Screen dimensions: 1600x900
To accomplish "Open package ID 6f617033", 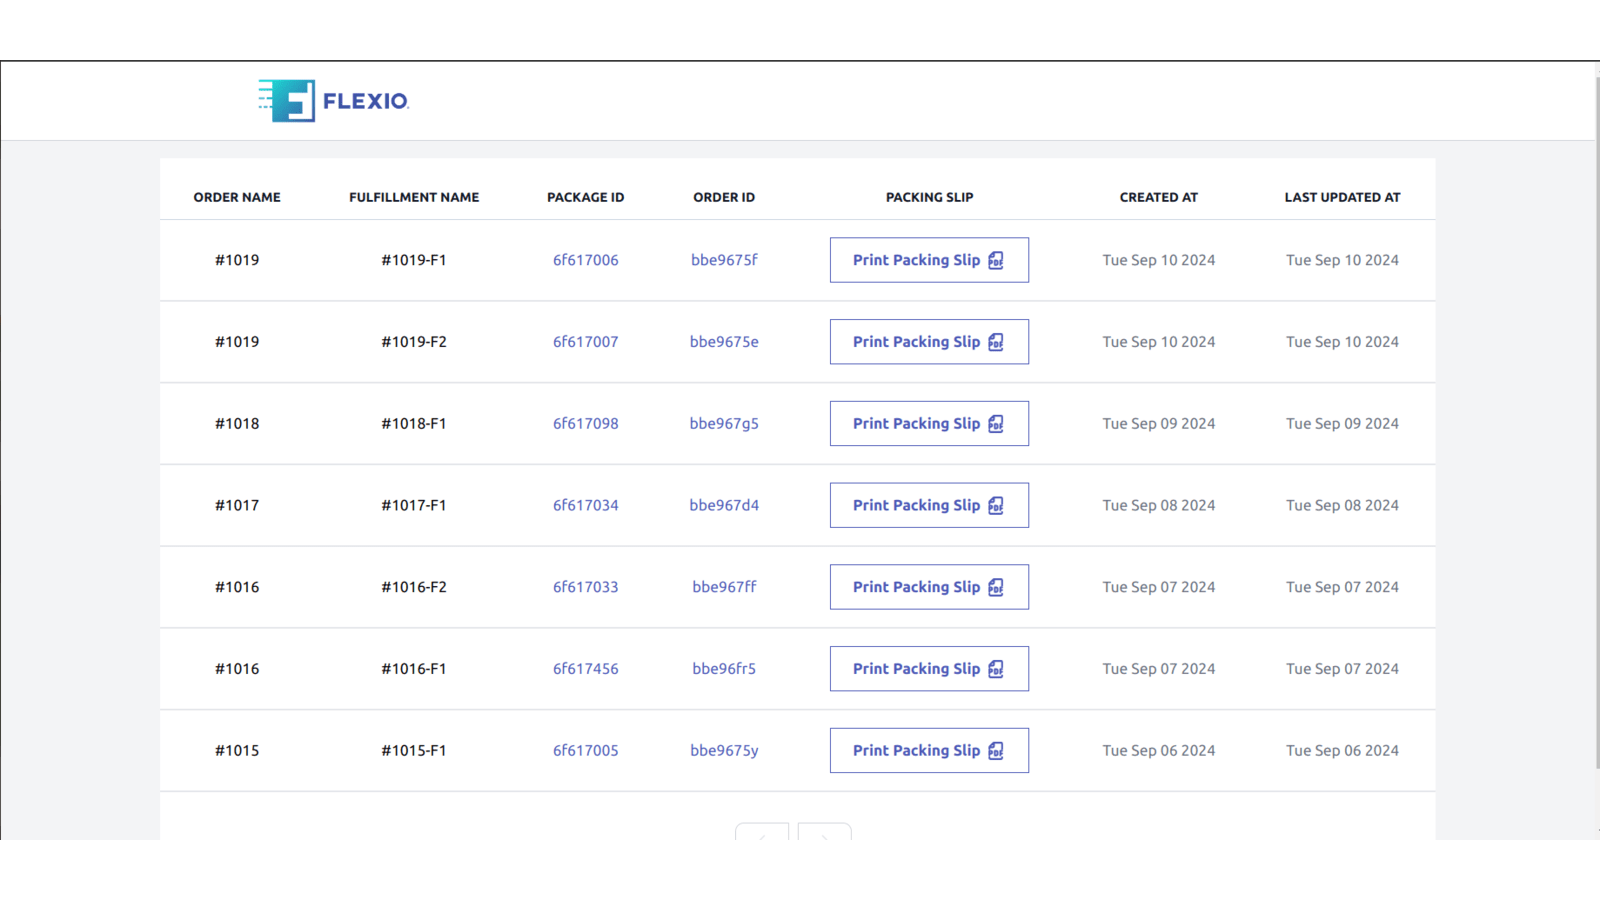I will (x=586, y=587).
